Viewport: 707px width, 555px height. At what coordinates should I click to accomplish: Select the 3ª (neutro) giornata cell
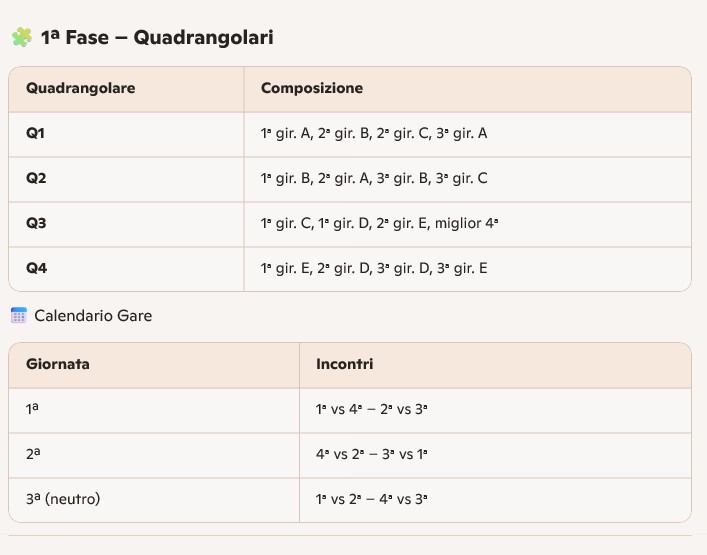click(x=64, y=499)
